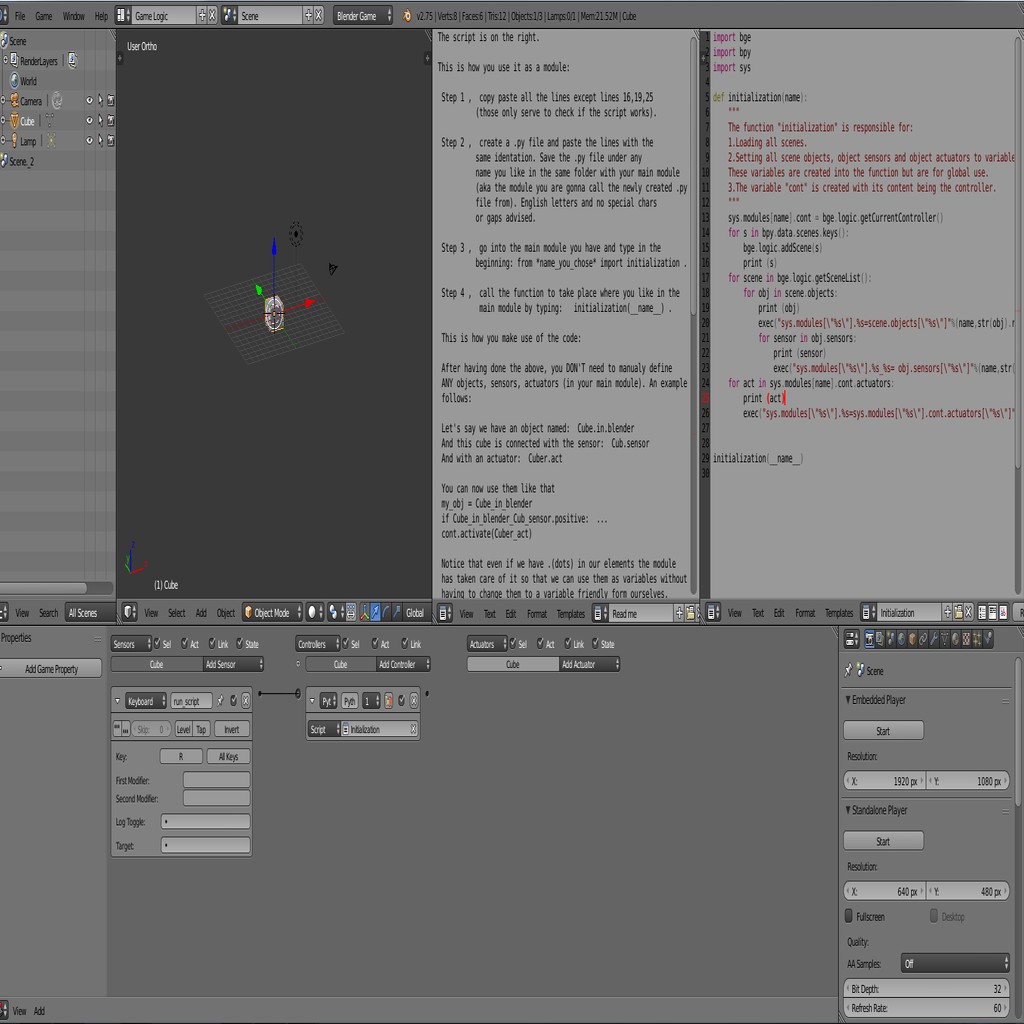Click the All Keys button on the sensor
This screenshot has height=1024, width=1024.
click(x=228, y=756)
